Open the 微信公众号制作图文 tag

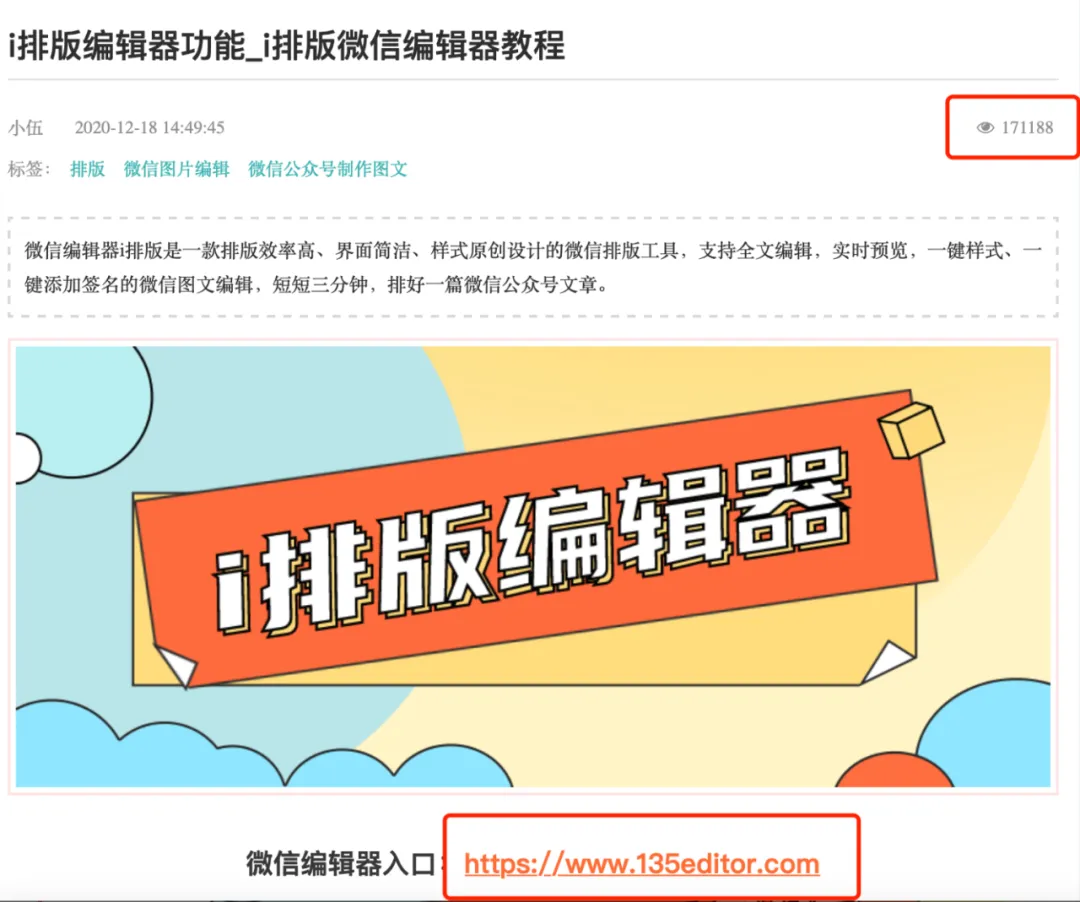point(327,169)
